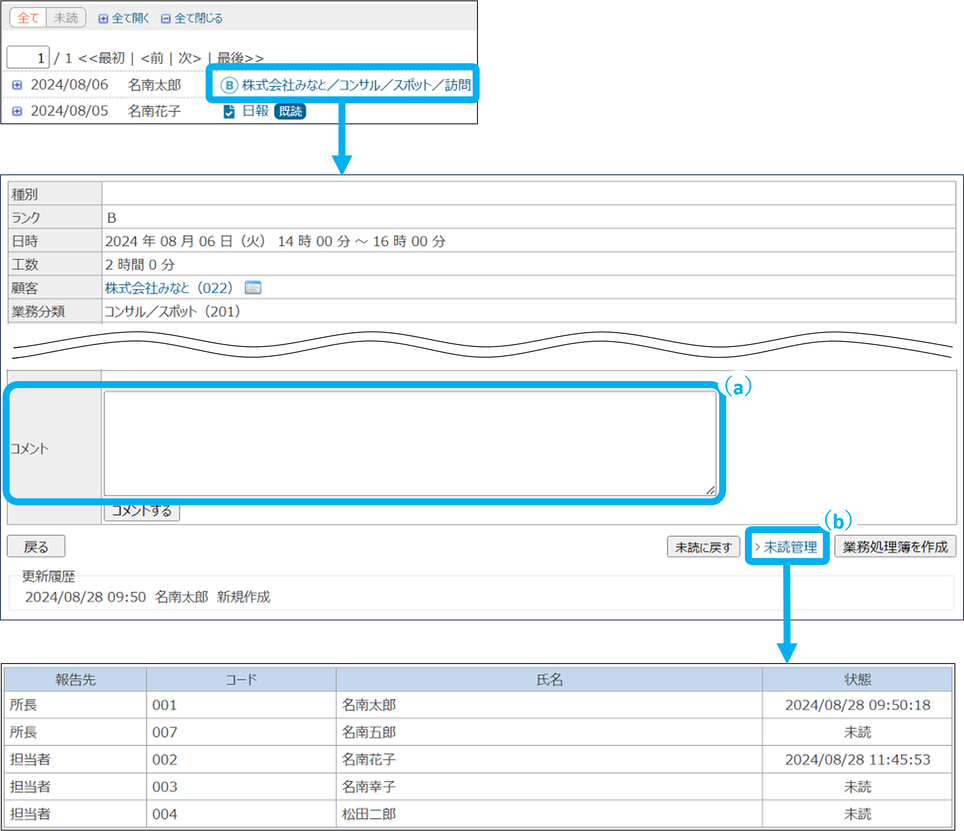
Task: Click the 業務処理簿を作成 button
Action: [895, 547]
